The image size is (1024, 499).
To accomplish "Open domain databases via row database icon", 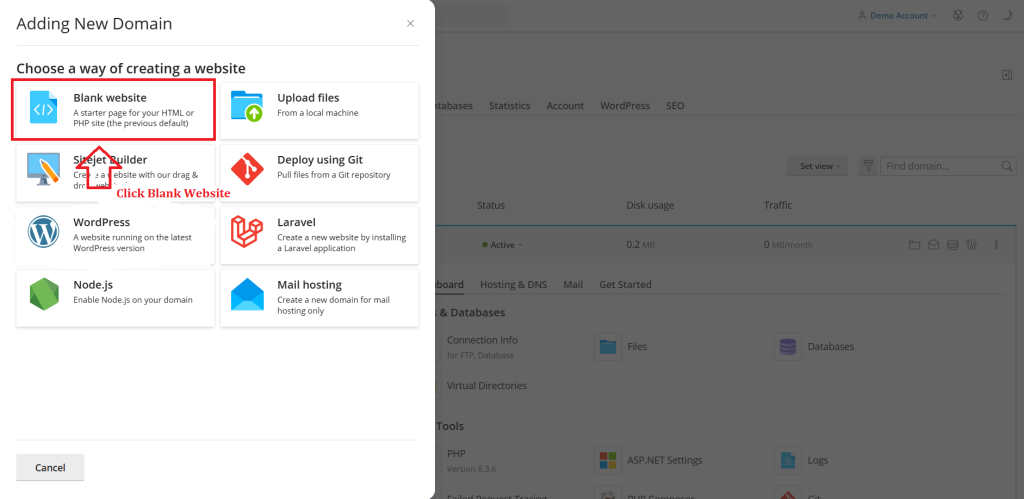I will [x=953, y=245].
